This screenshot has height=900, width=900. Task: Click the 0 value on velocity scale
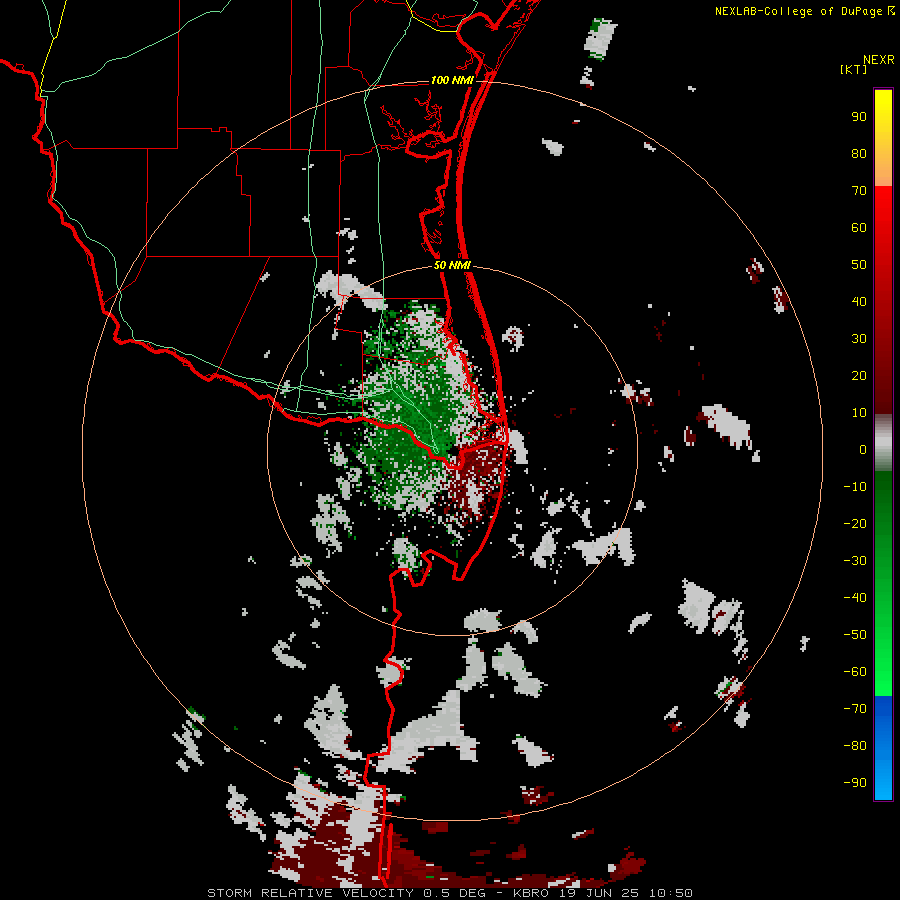click(863, 450)
